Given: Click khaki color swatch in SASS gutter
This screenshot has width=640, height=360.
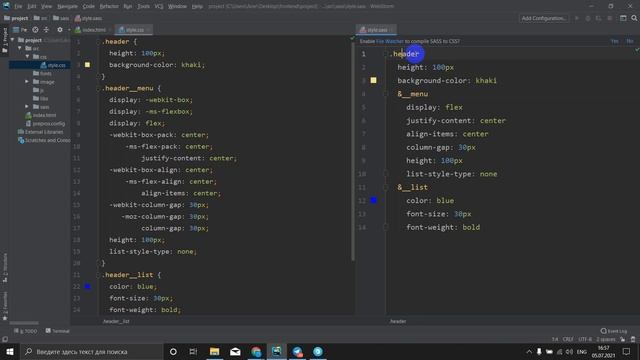Looking at the screenshot, I should point(373,80).
